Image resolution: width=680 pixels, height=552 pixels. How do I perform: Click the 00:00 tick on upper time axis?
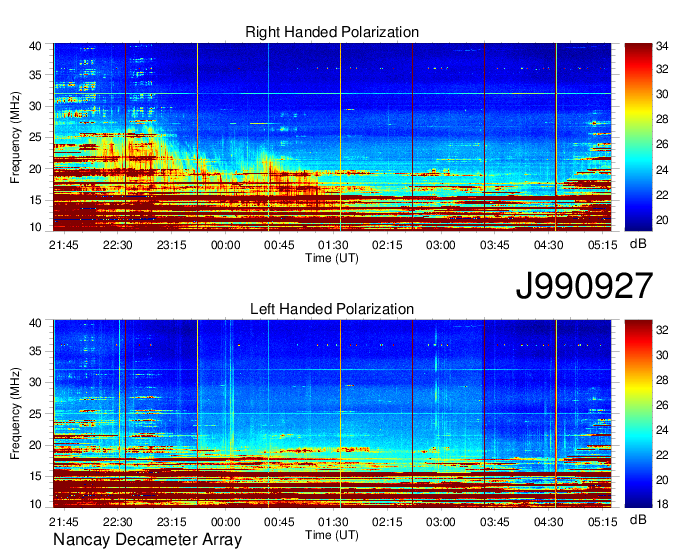226,245
